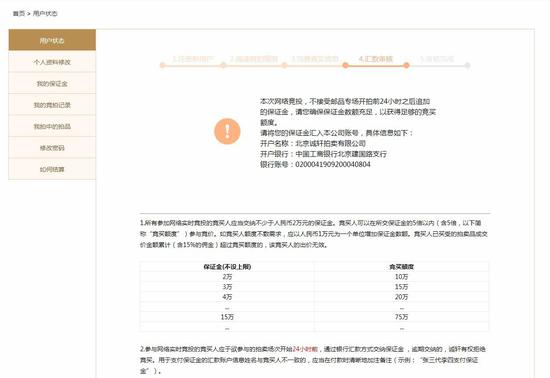Viewport: 550px width, 378px height.
Task: Click the bank account number 0200041909200040804
Action: point(333,164)
